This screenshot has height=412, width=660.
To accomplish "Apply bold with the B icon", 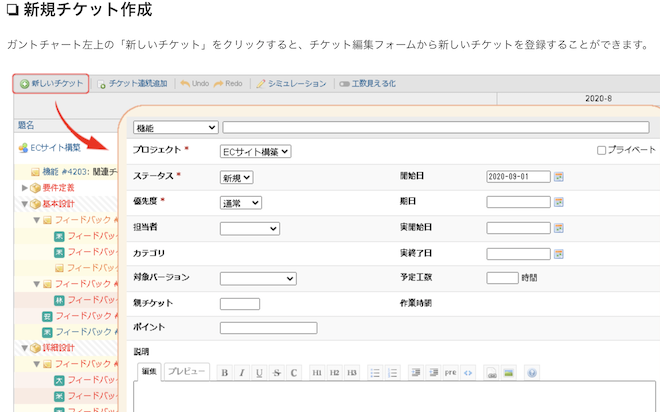I will (x=225, y=373).
